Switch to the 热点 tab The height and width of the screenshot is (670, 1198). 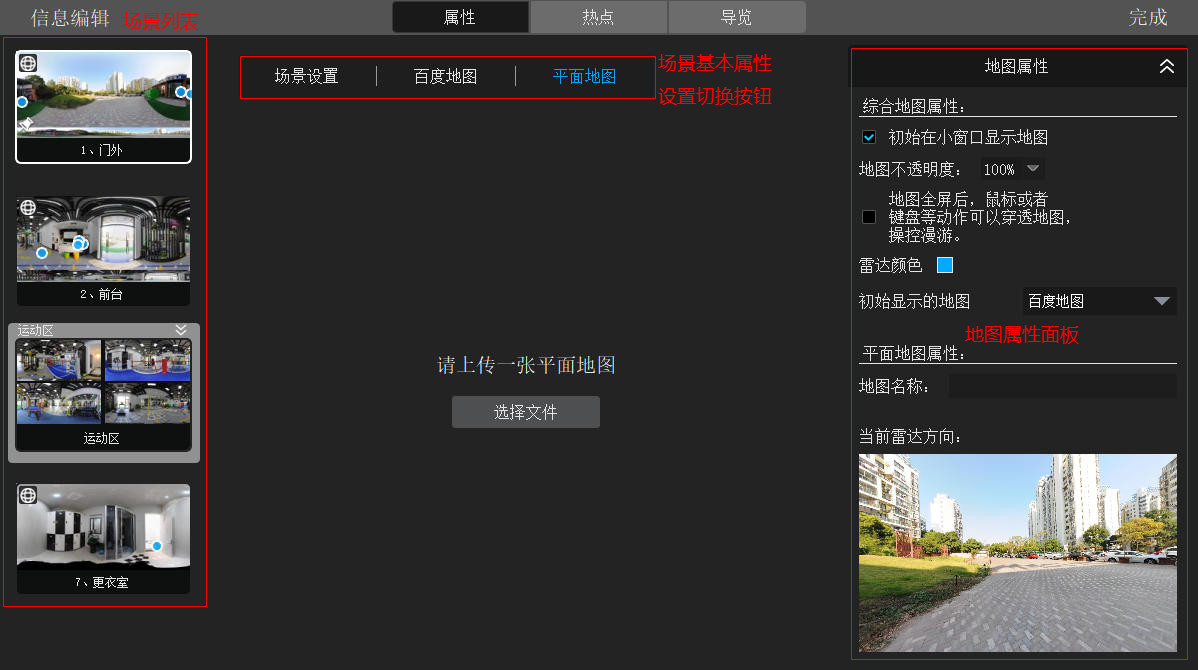coord(598,17)
